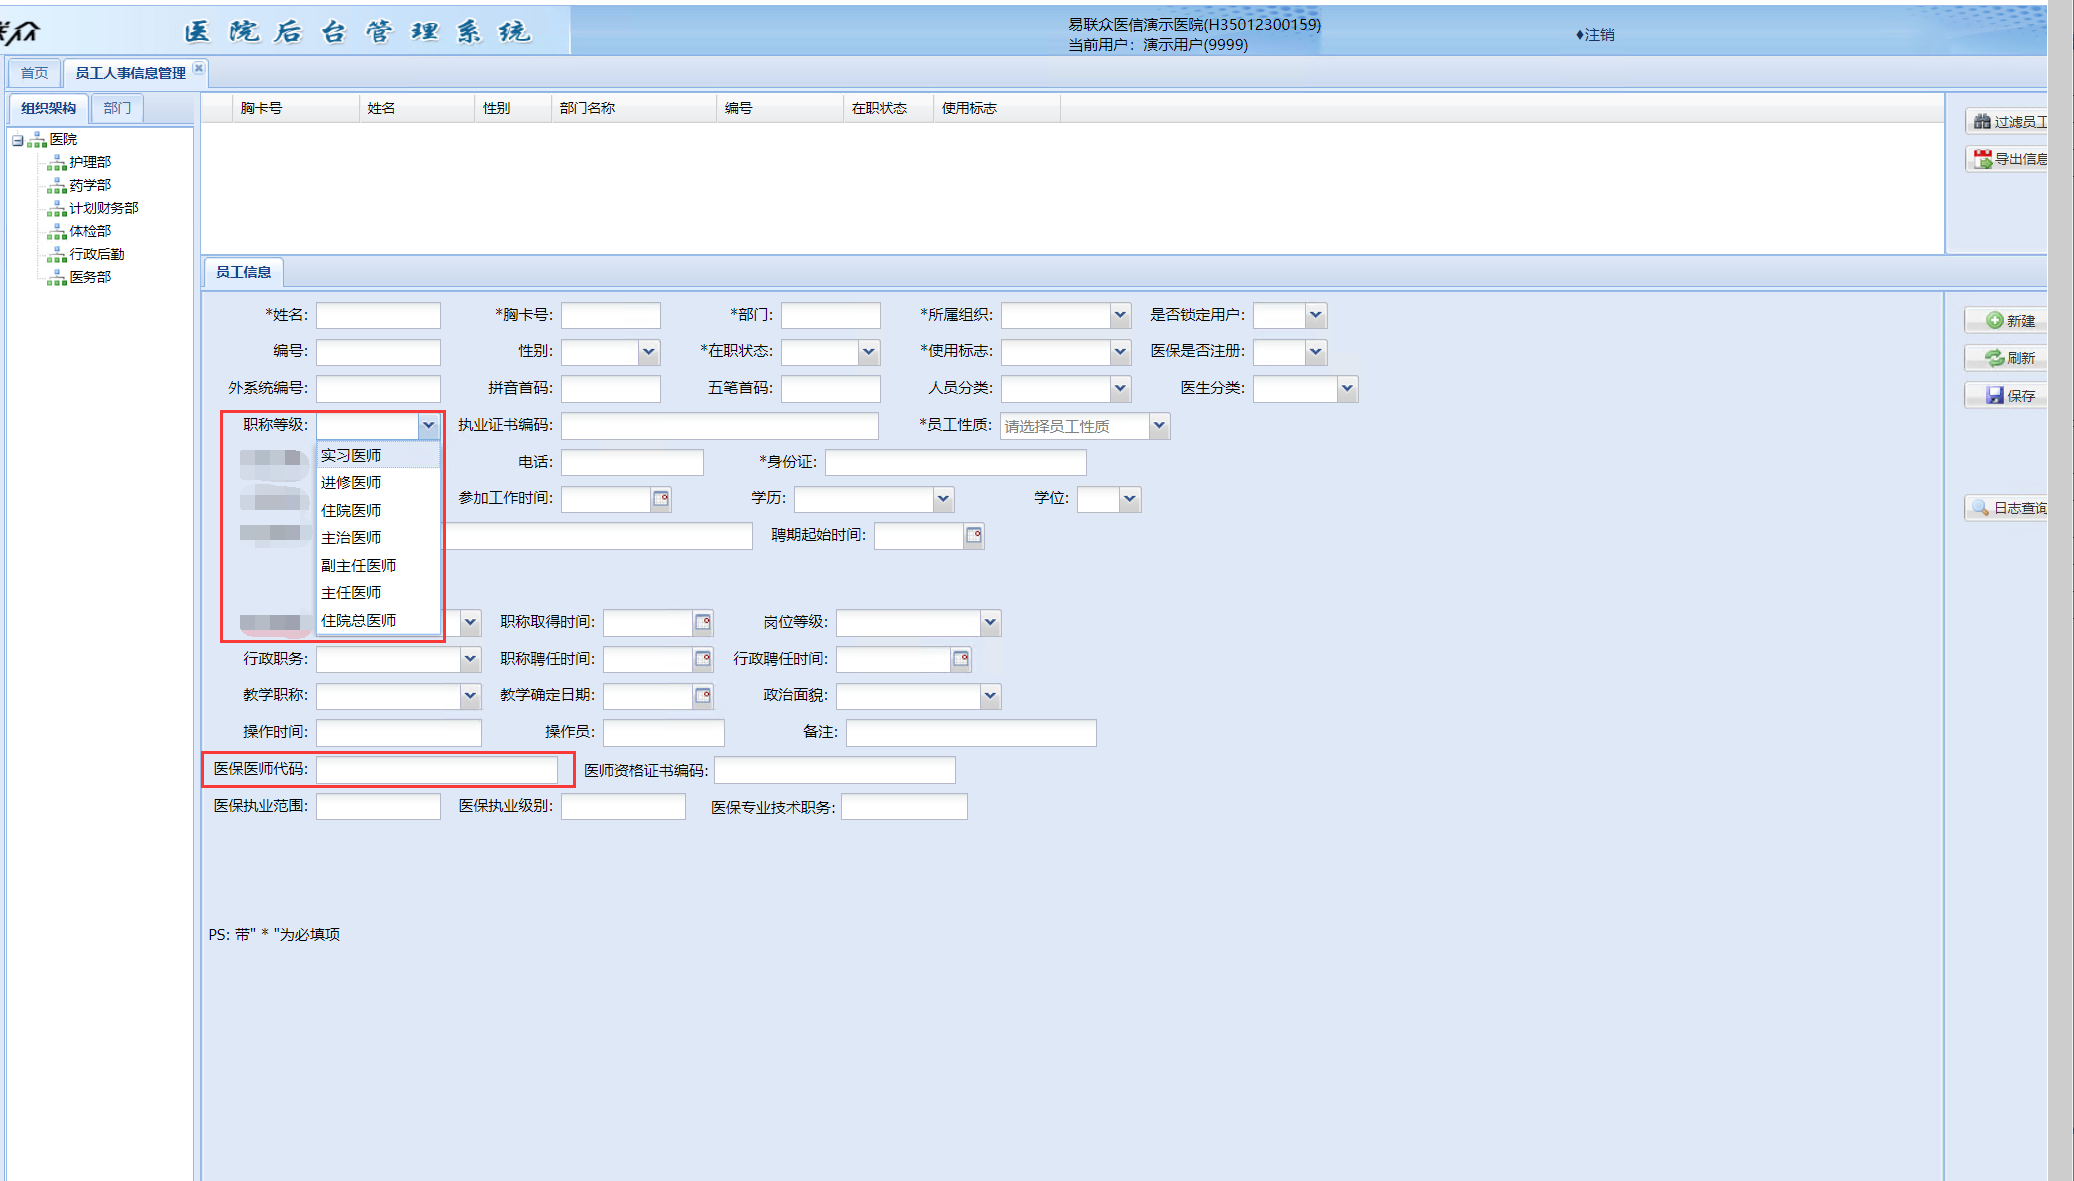Click the 医保医师代码 input field
Image resolution: width=2074 pixels, height=1181 pixels.
click(x=437, y=770)
